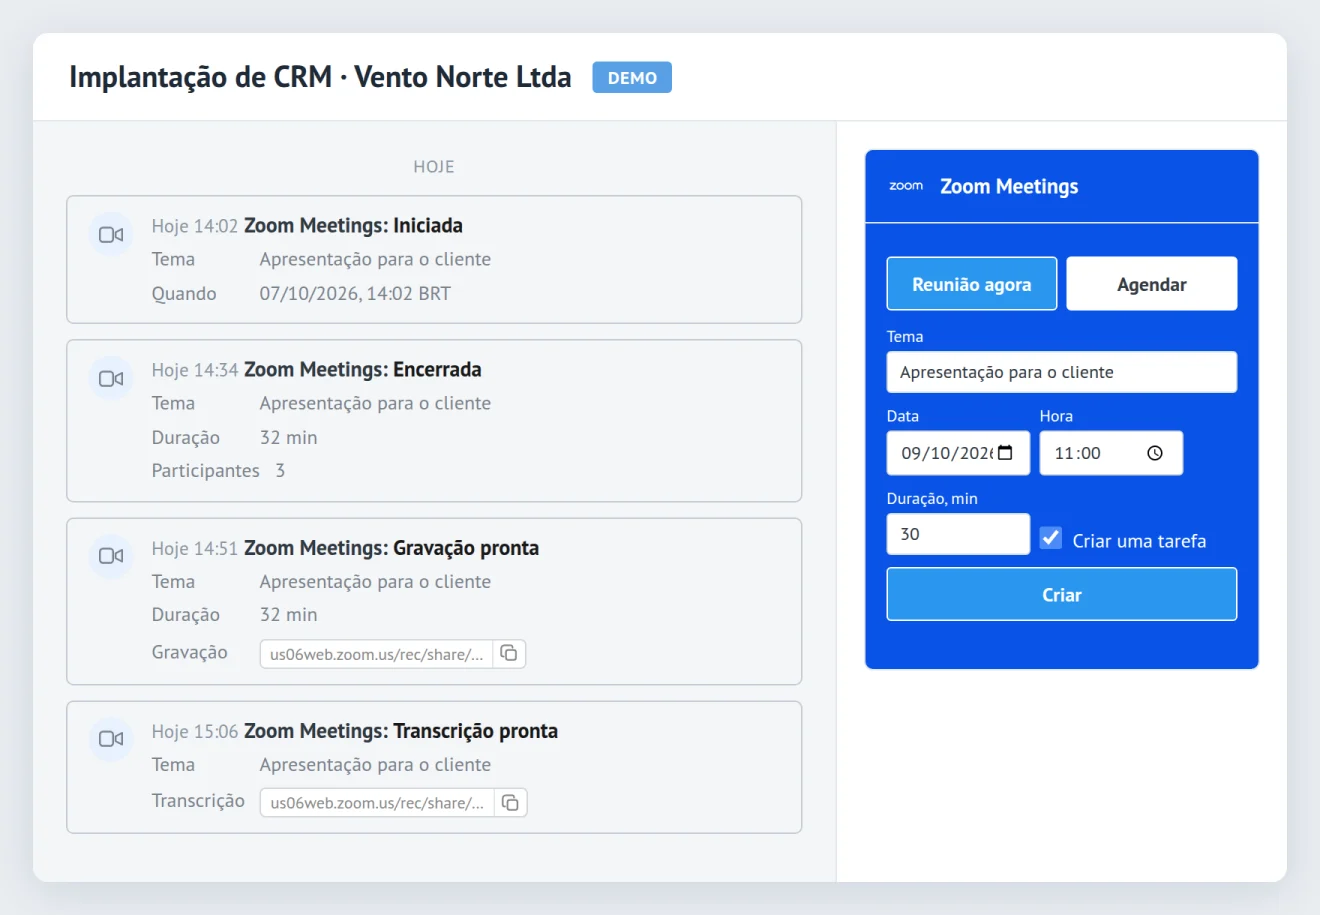Click '07/10/2026, 14:02 BRT' value
Viewport: 1320px width, 915px height.
pos(355,293)
